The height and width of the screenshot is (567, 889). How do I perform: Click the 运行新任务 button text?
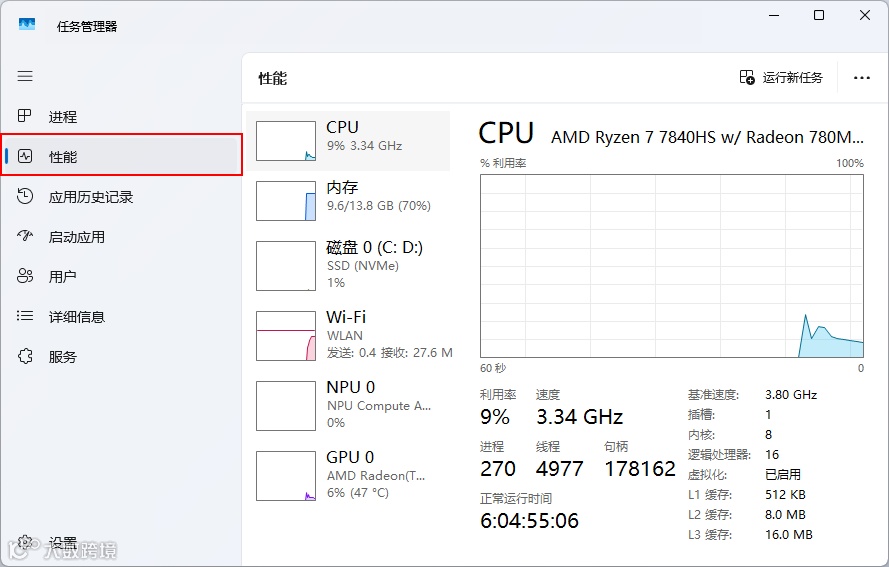pos(793,78)
